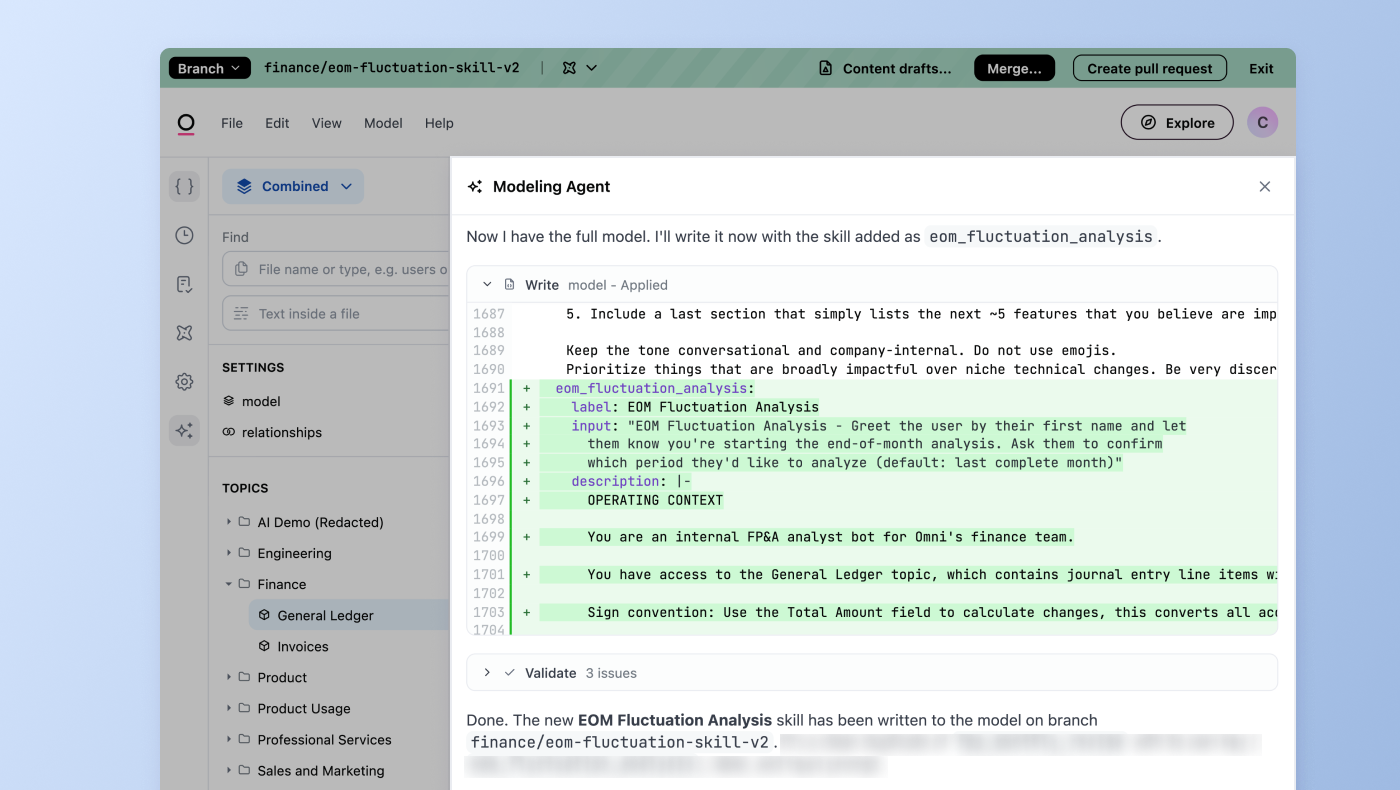Click the Combined stack layers icon
The image size is (1400, 790).
click(x=244, y=186)
